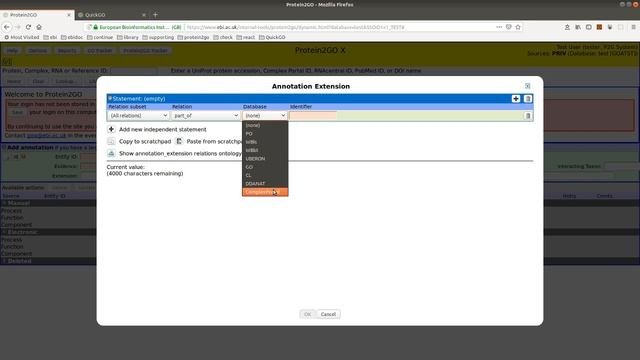The image size is (640, 360).
Task: Toggle the sidebar icon in Firefox toolbar
Action: (589, 27)
